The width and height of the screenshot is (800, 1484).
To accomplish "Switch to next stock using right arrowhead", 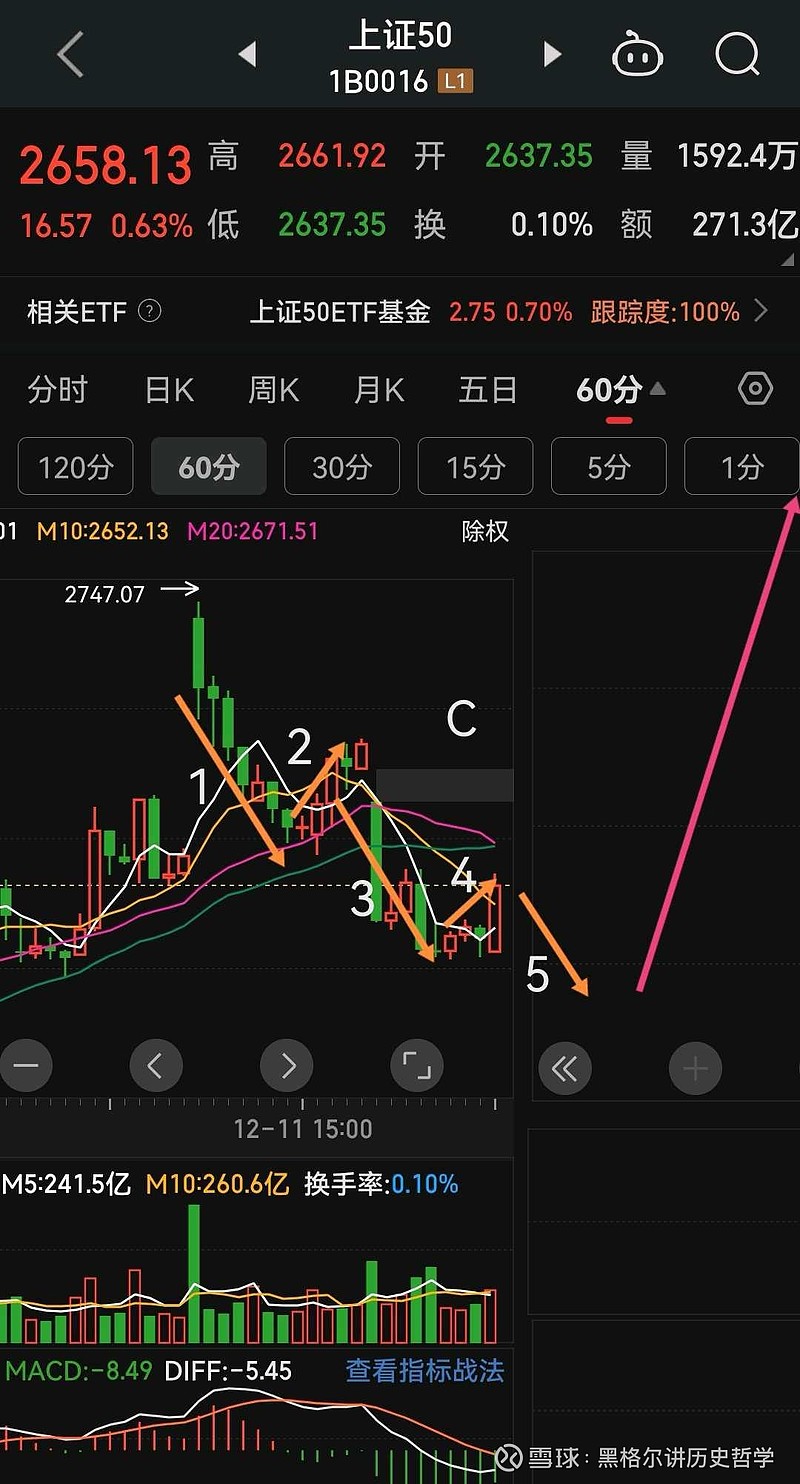I will (x=552, y=55).
